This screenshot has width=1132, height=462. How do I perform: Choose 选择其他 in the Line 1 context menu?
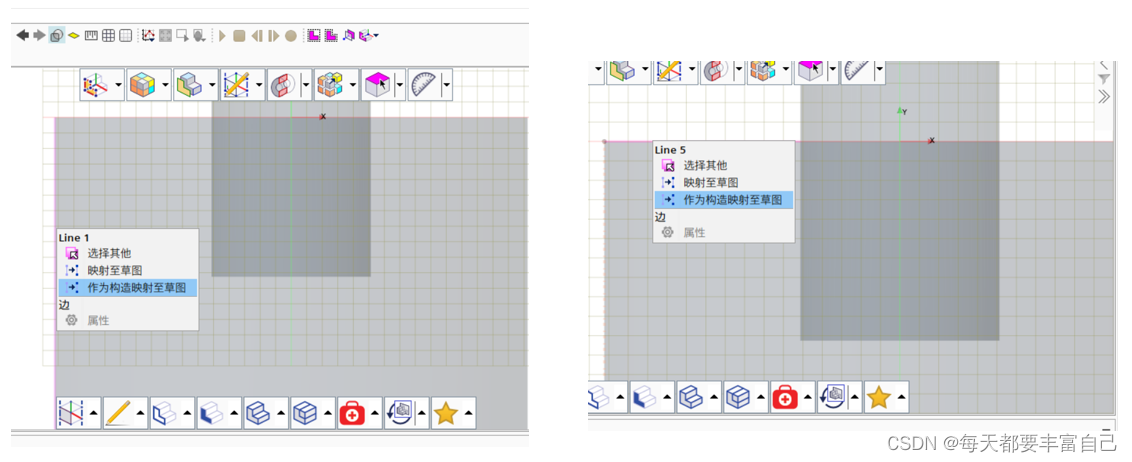tap(127, 253)
